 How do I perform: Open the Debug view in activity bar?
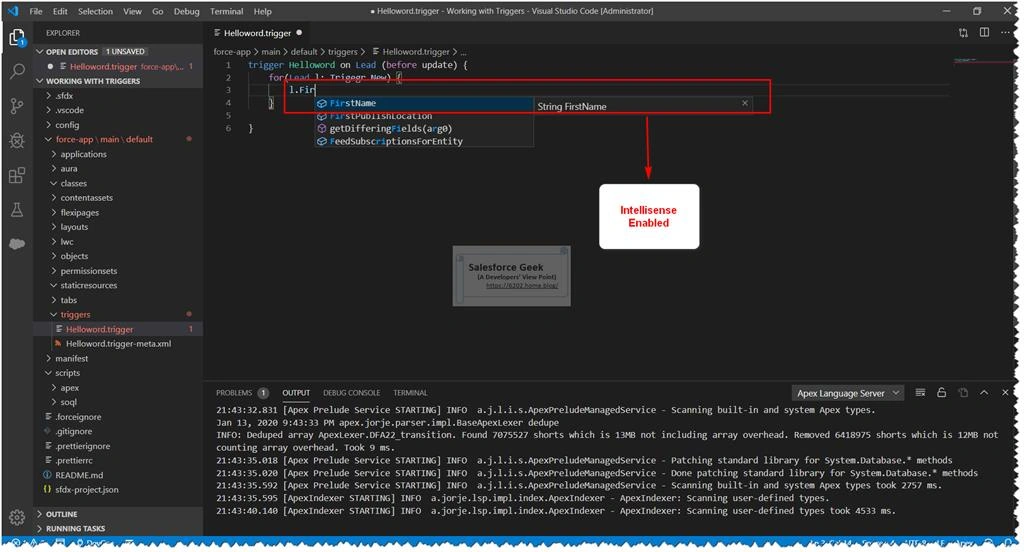[17, 140]
